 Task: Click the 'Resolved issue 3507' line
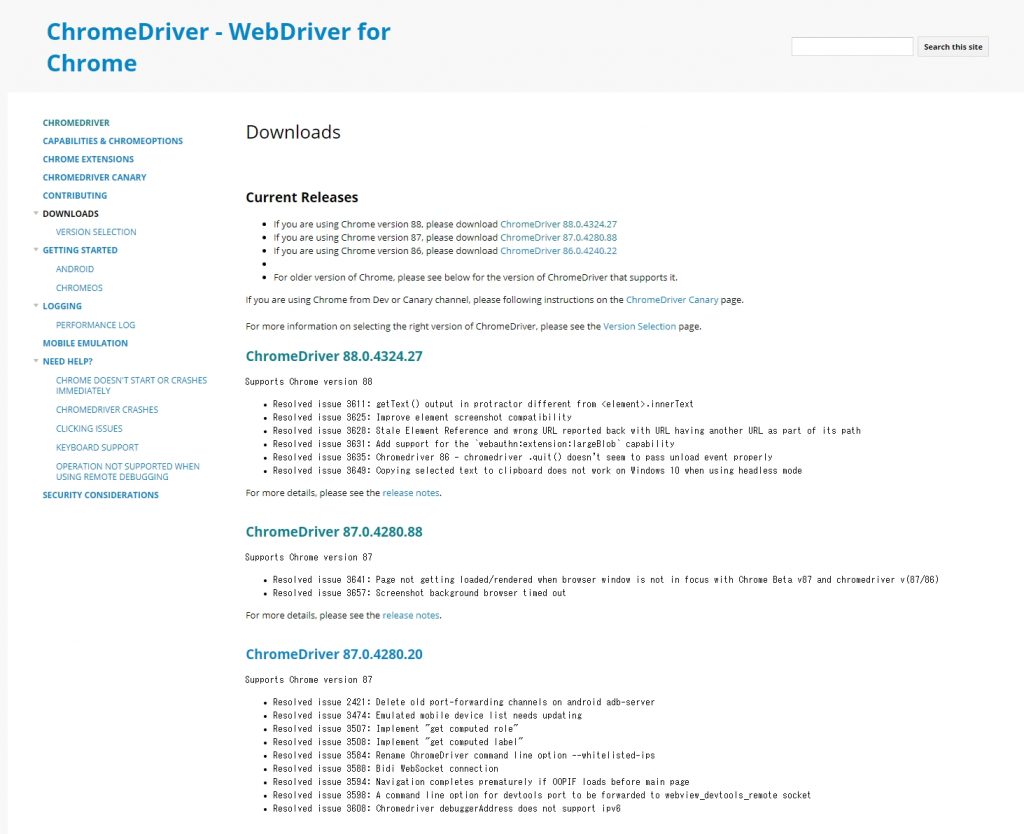(x=396, y=729)
